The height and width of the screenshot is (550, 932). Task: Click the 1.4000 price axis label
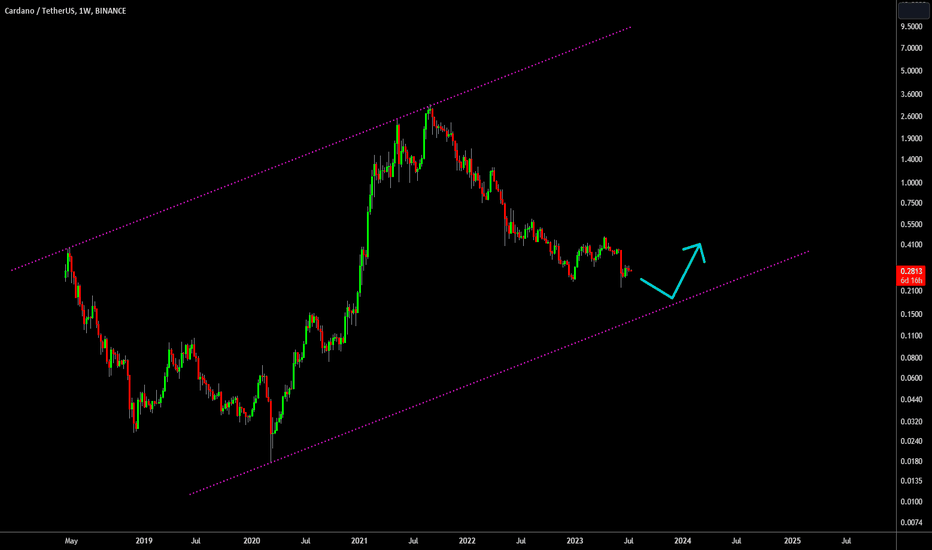coord(911,159)
